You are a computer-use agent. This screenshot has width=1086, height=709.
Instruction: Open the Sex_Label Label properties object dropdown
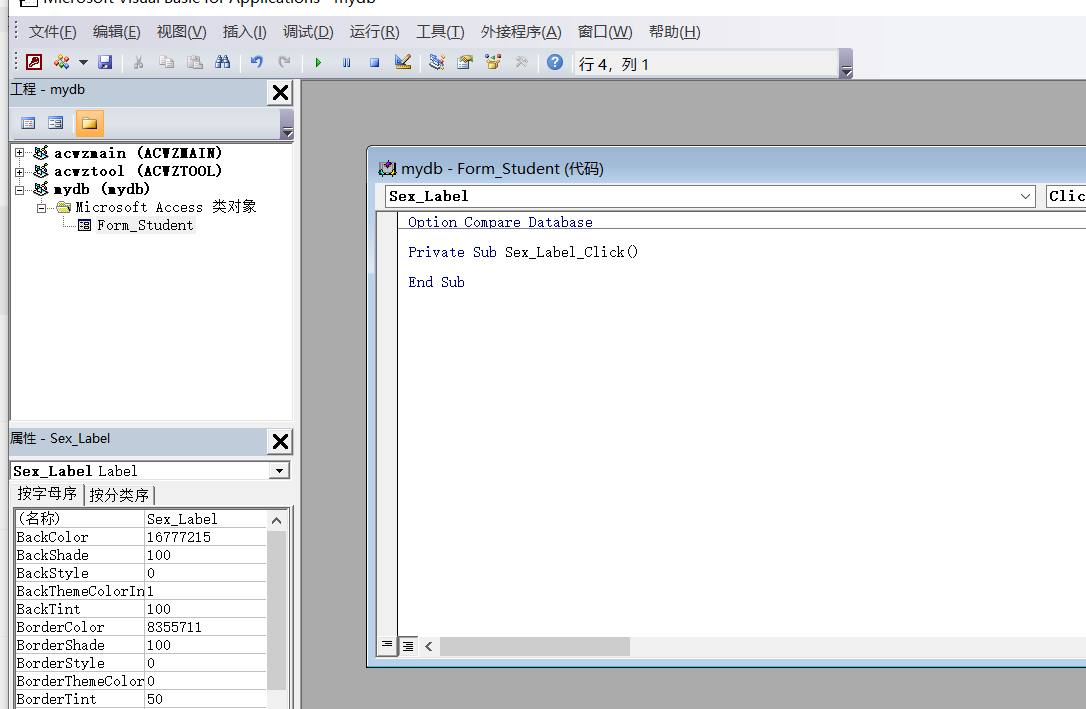[x=279, y=471]
